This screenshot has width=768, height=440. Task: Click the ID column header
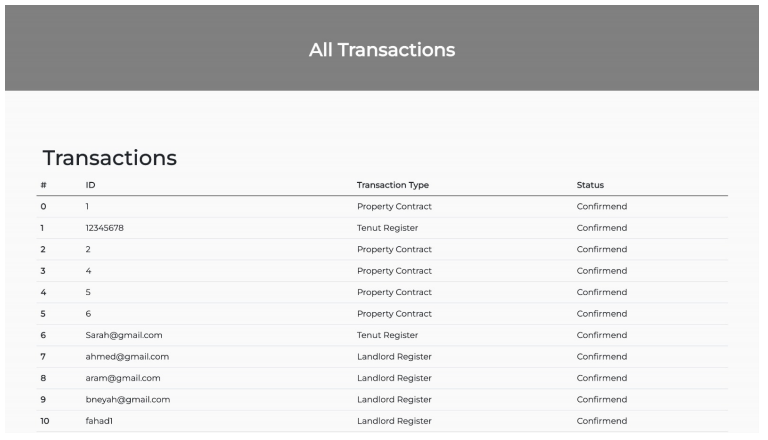click(x=90, y=185)
